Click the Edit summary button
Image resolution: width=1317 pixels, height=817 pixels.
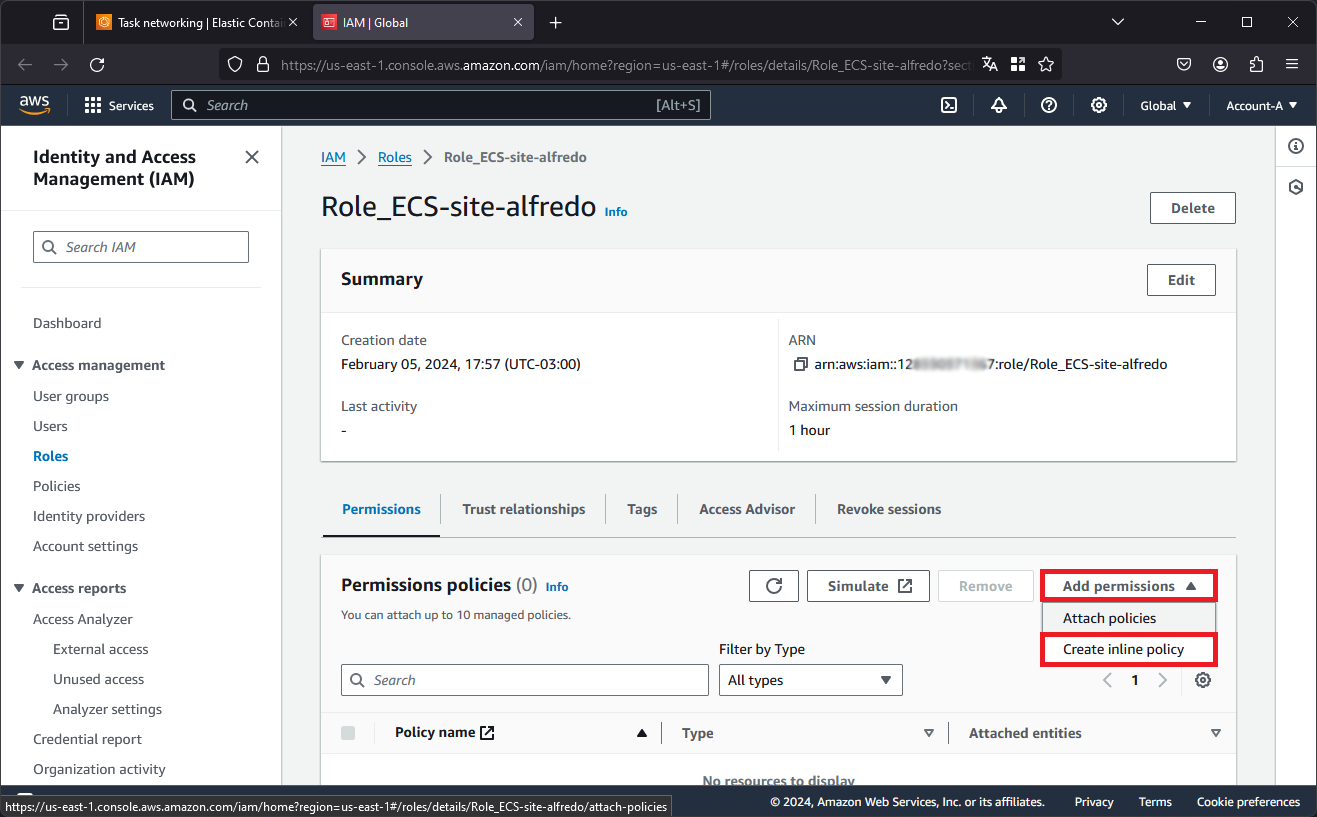pyautogui.click(x=1181, y=280)
